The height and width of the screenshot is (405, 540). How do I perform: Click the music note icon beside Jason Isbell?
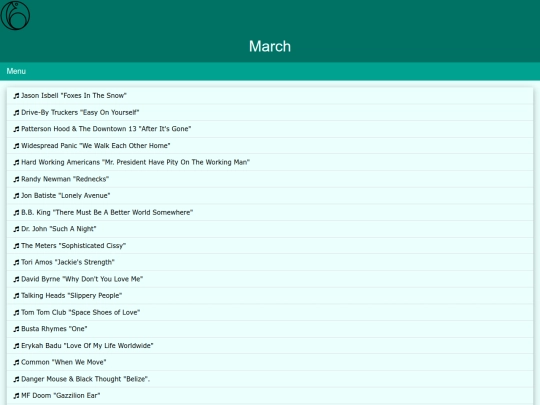[x=16, y=96]
